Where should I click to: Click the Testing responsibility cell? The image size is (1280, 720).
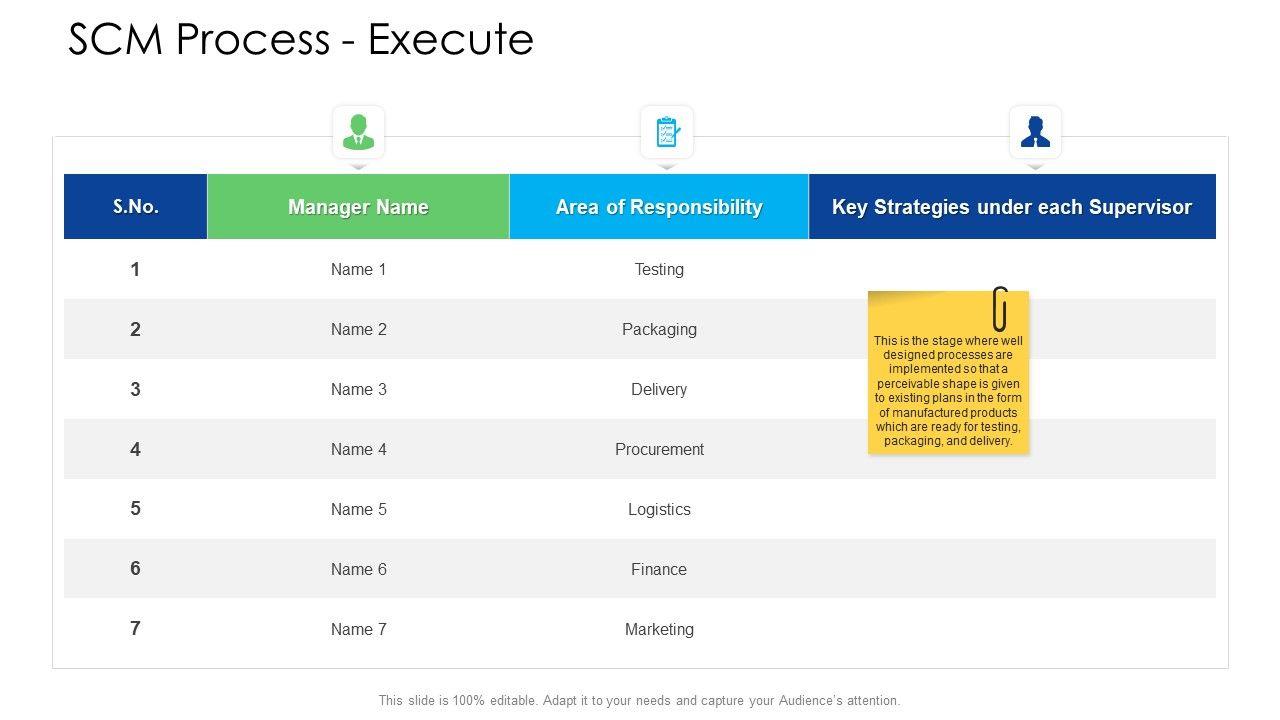(x=659, y=269)
